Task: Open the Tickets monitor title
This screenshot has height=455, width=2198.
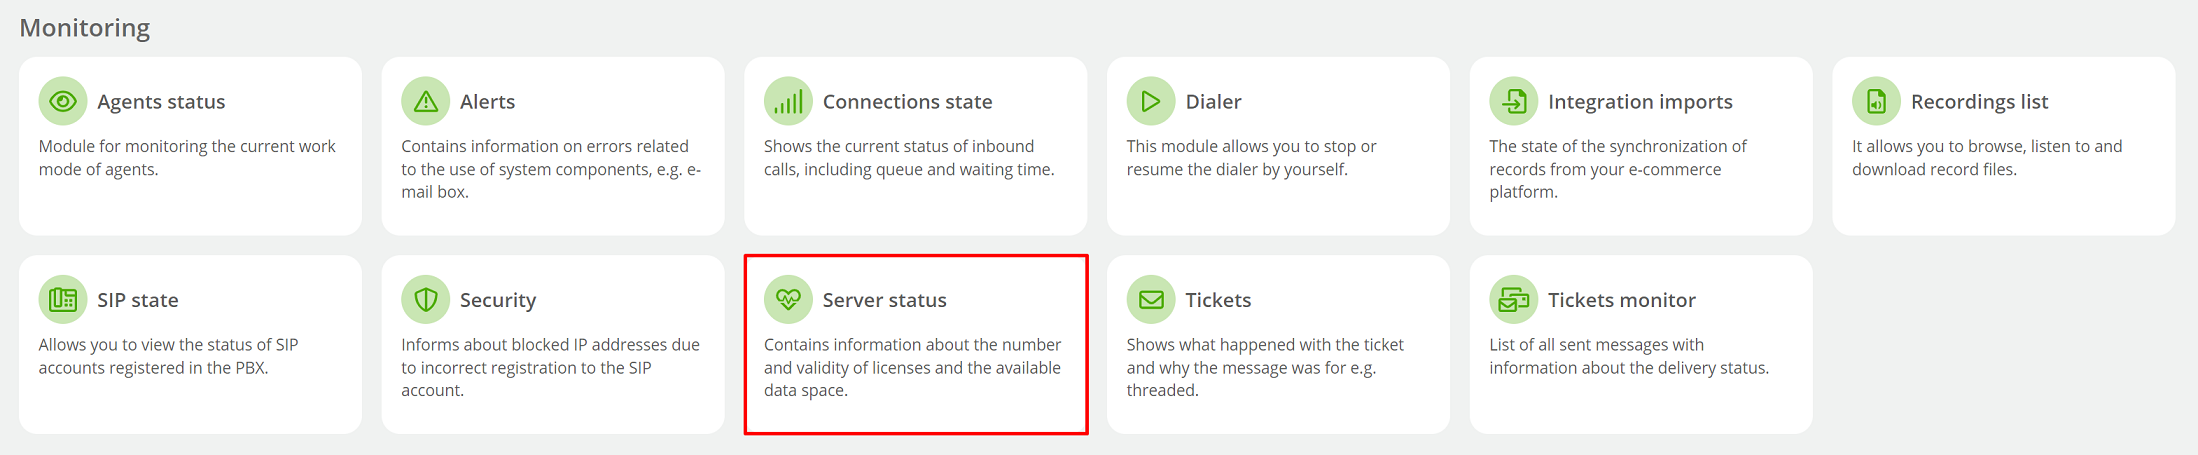Action: point(1621,300)
